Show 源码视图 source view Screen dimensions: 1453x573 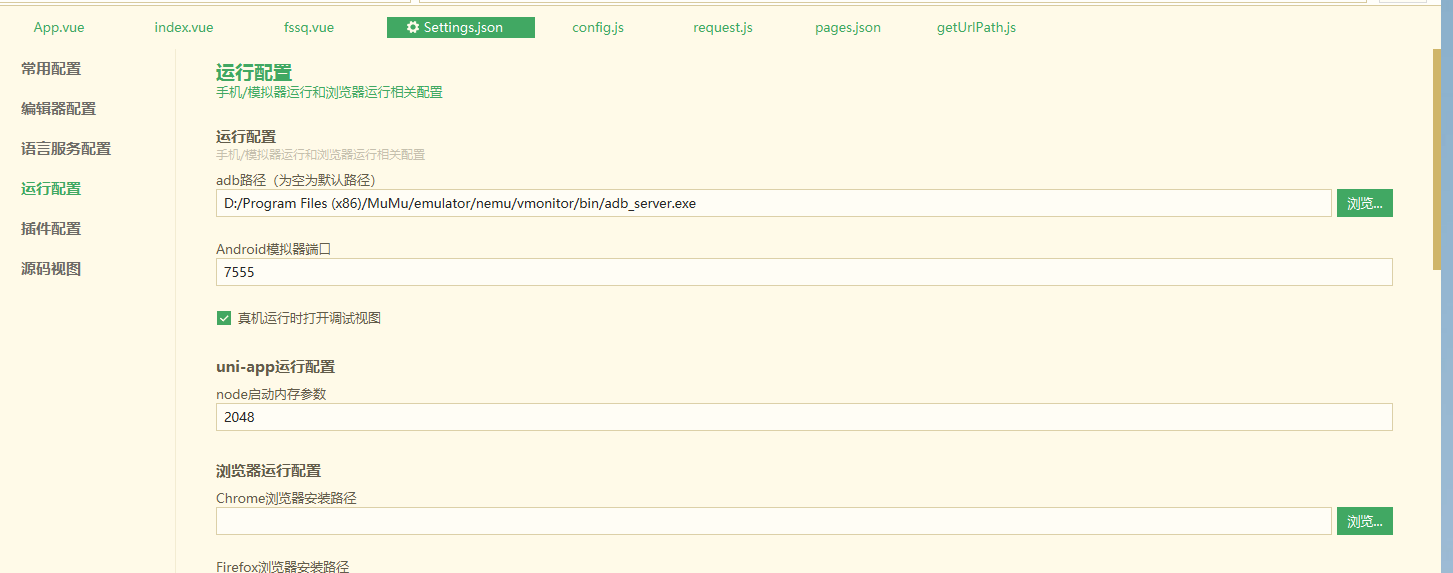pos(51,269)
